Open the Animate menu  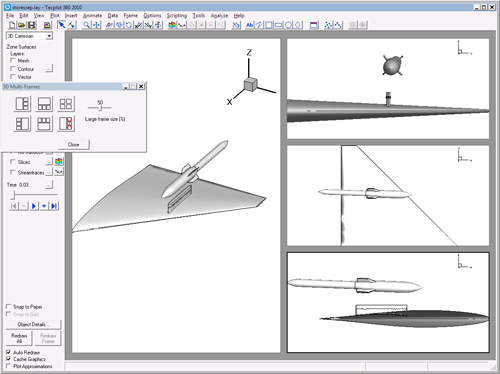click(x=92, y=16)
